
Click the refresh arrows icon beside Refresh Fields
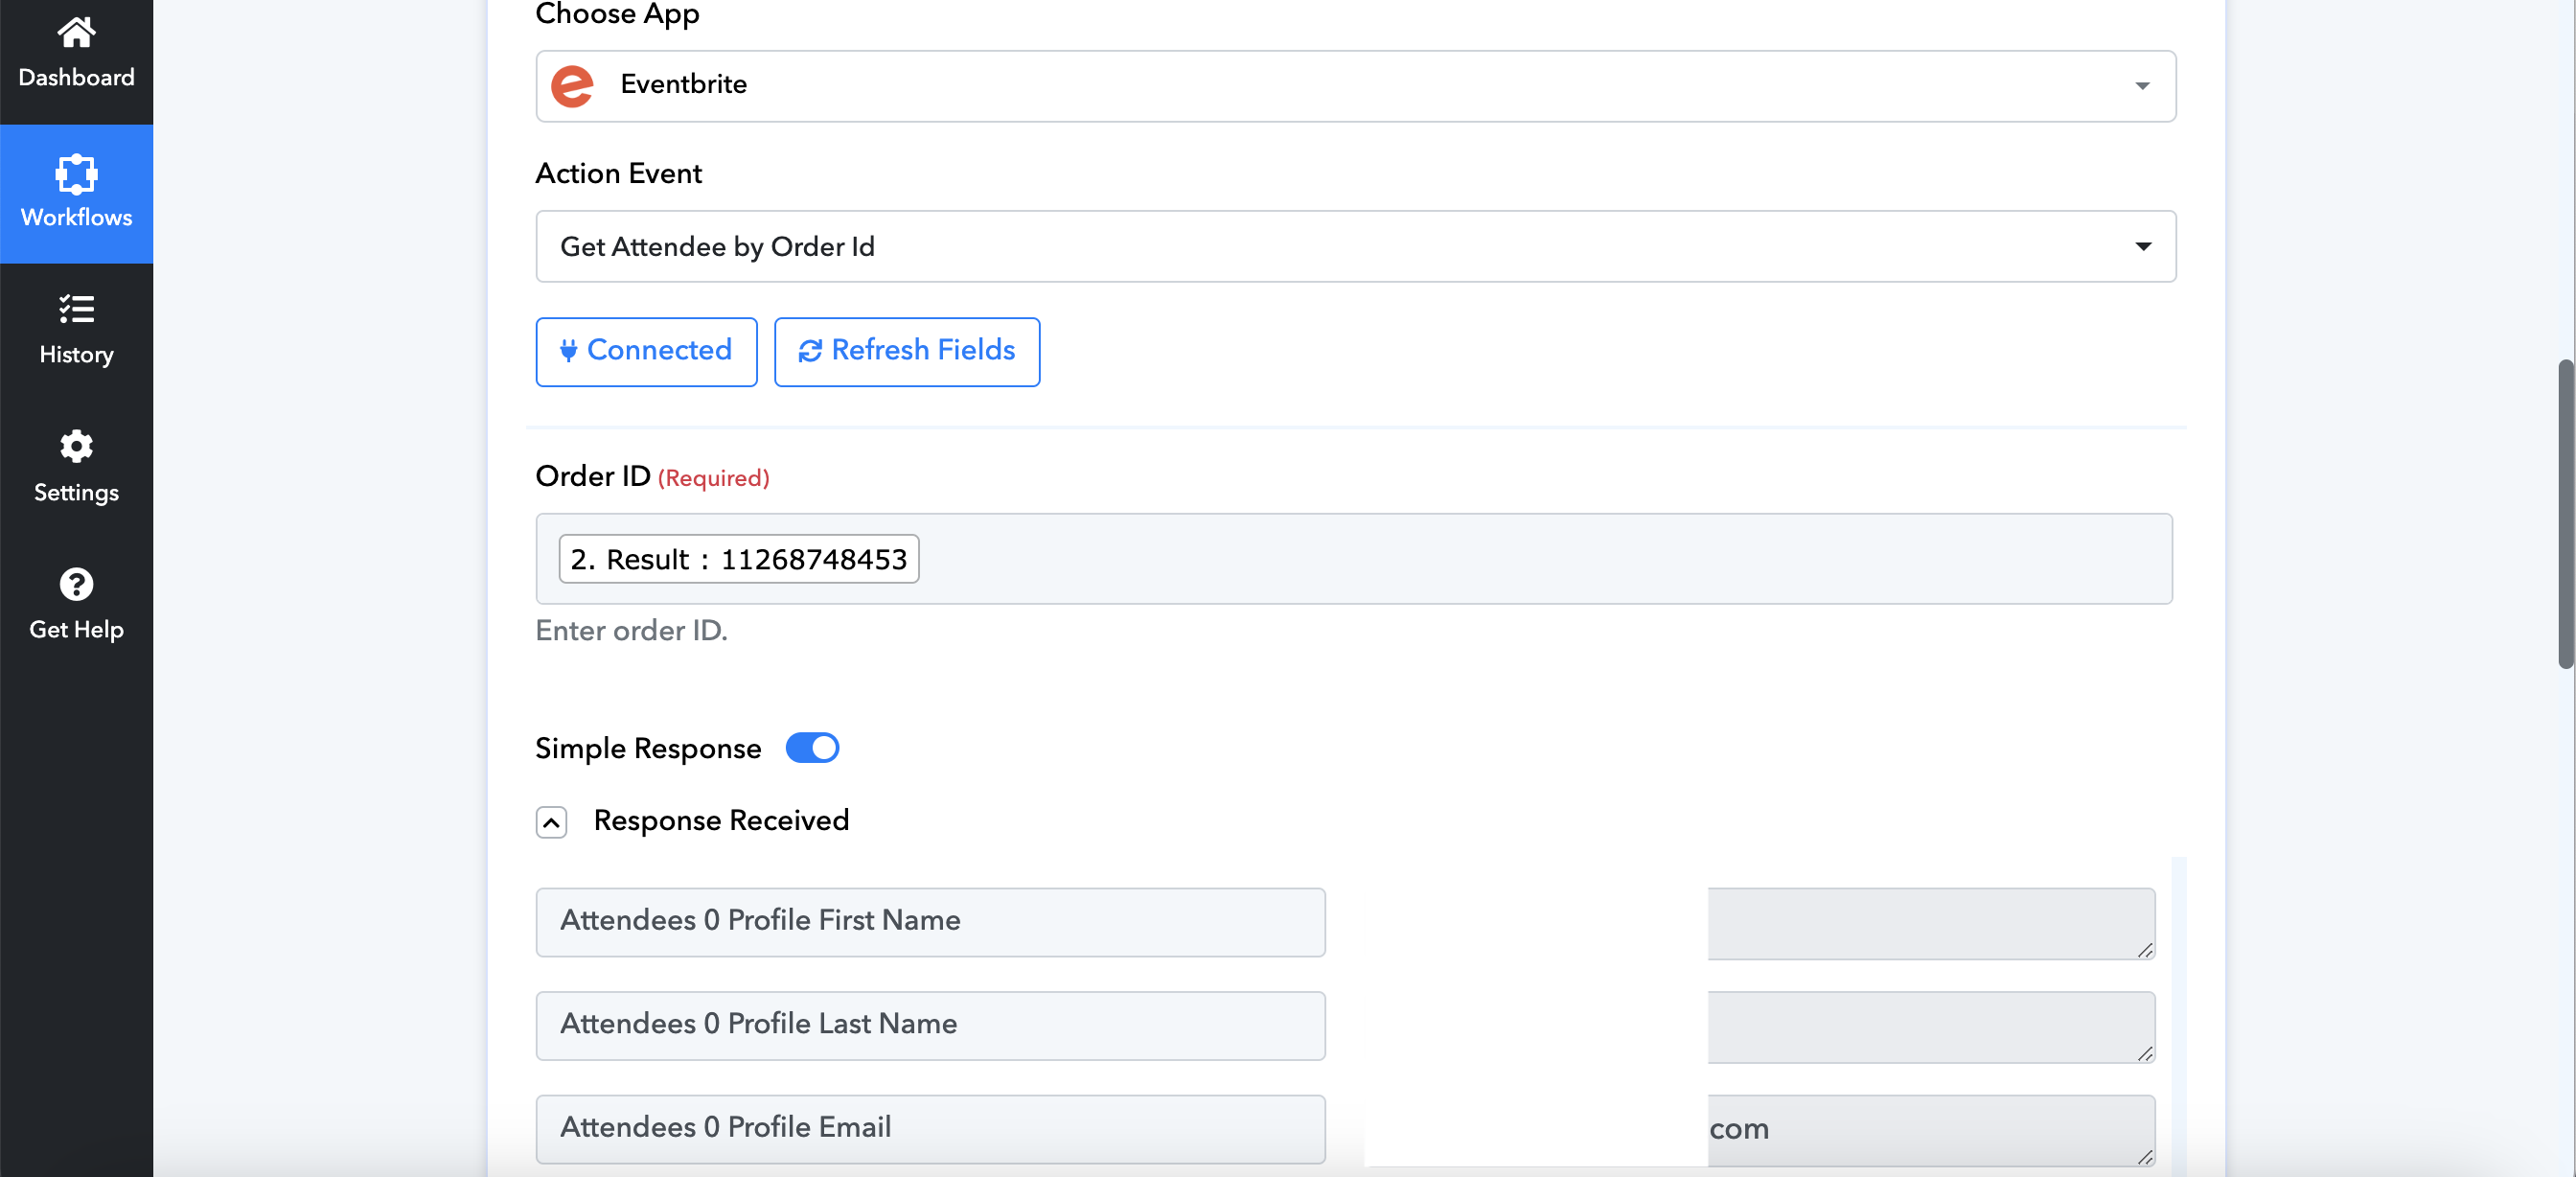(x=810, y=350)
